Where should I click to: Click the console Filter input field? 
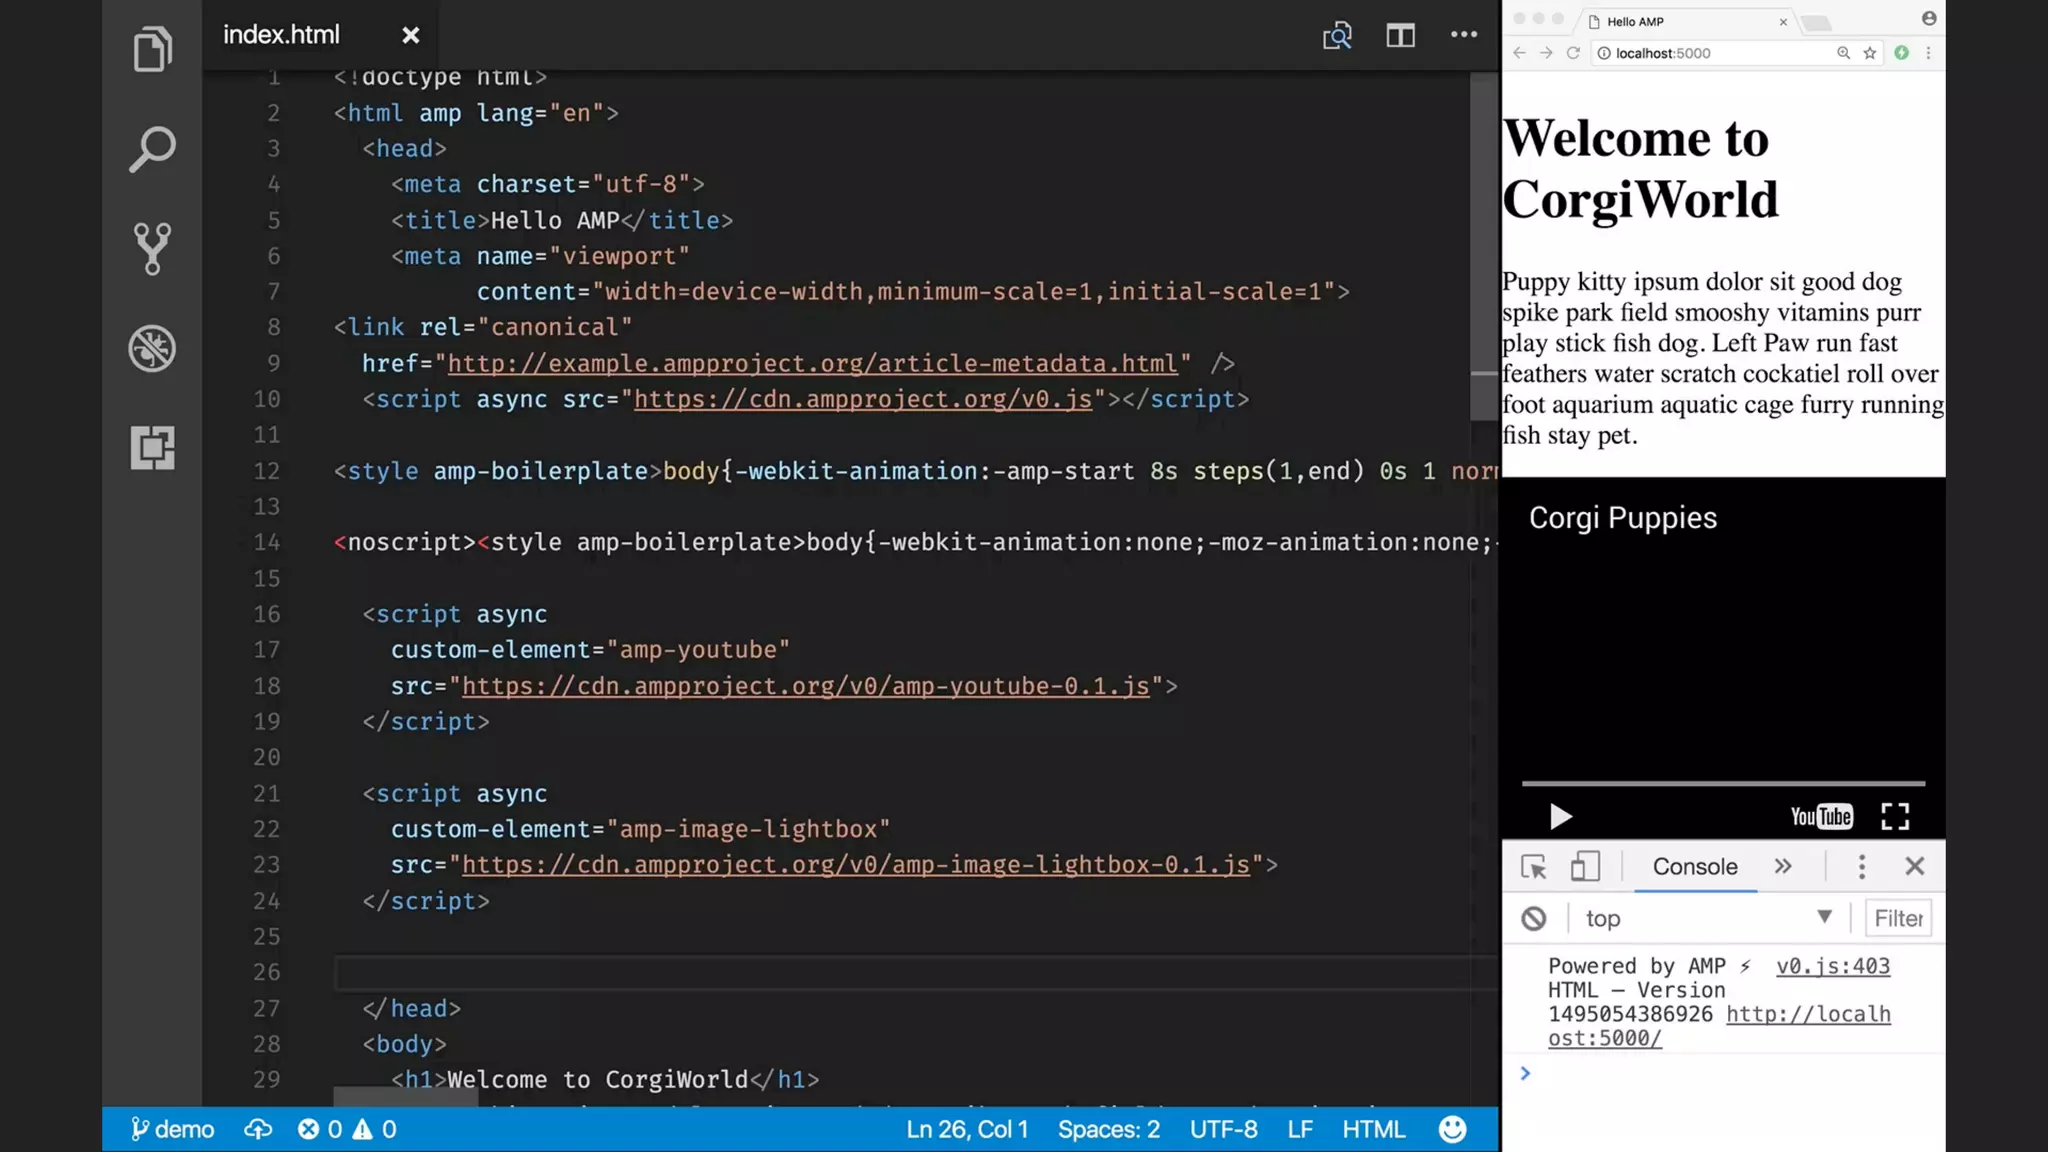(1898, 918)
